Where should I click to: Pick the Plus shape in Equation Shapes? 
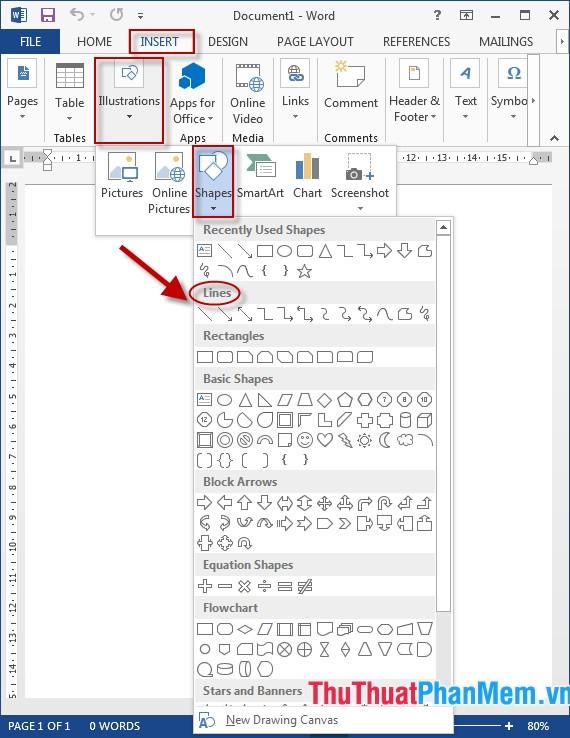point(205,586)
